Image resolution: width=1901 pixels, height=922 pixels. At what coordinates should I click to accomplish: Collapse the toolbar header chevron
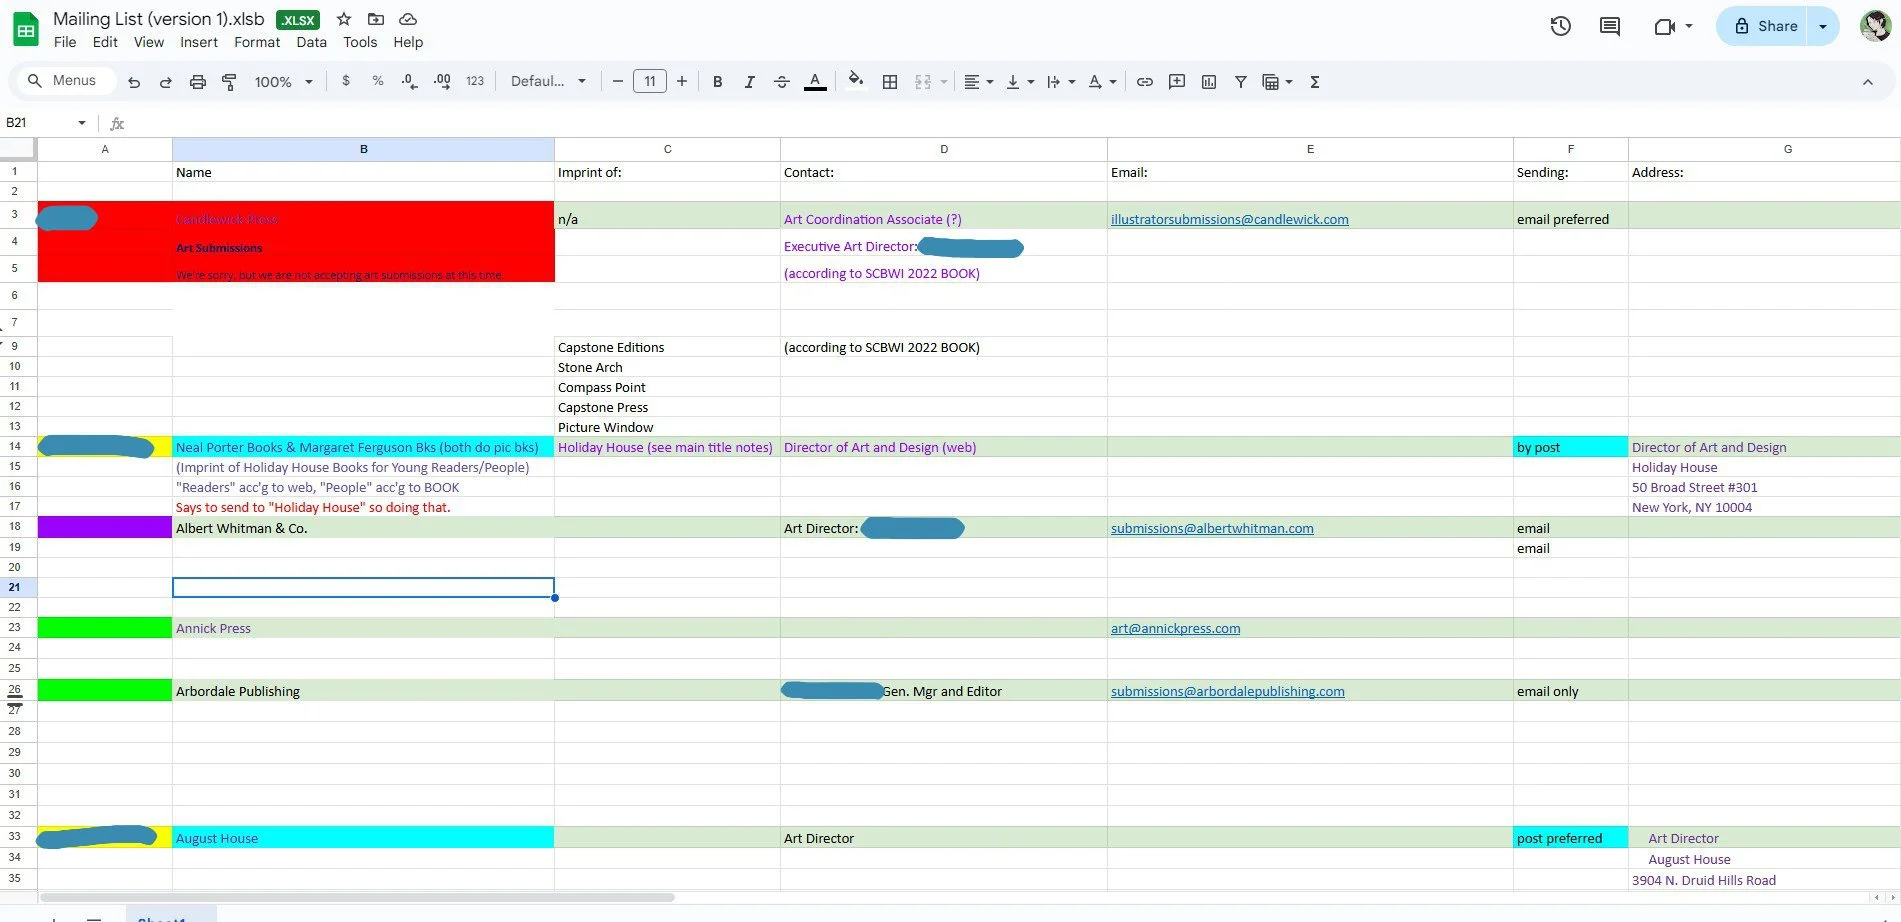[x=1867, y=82]
